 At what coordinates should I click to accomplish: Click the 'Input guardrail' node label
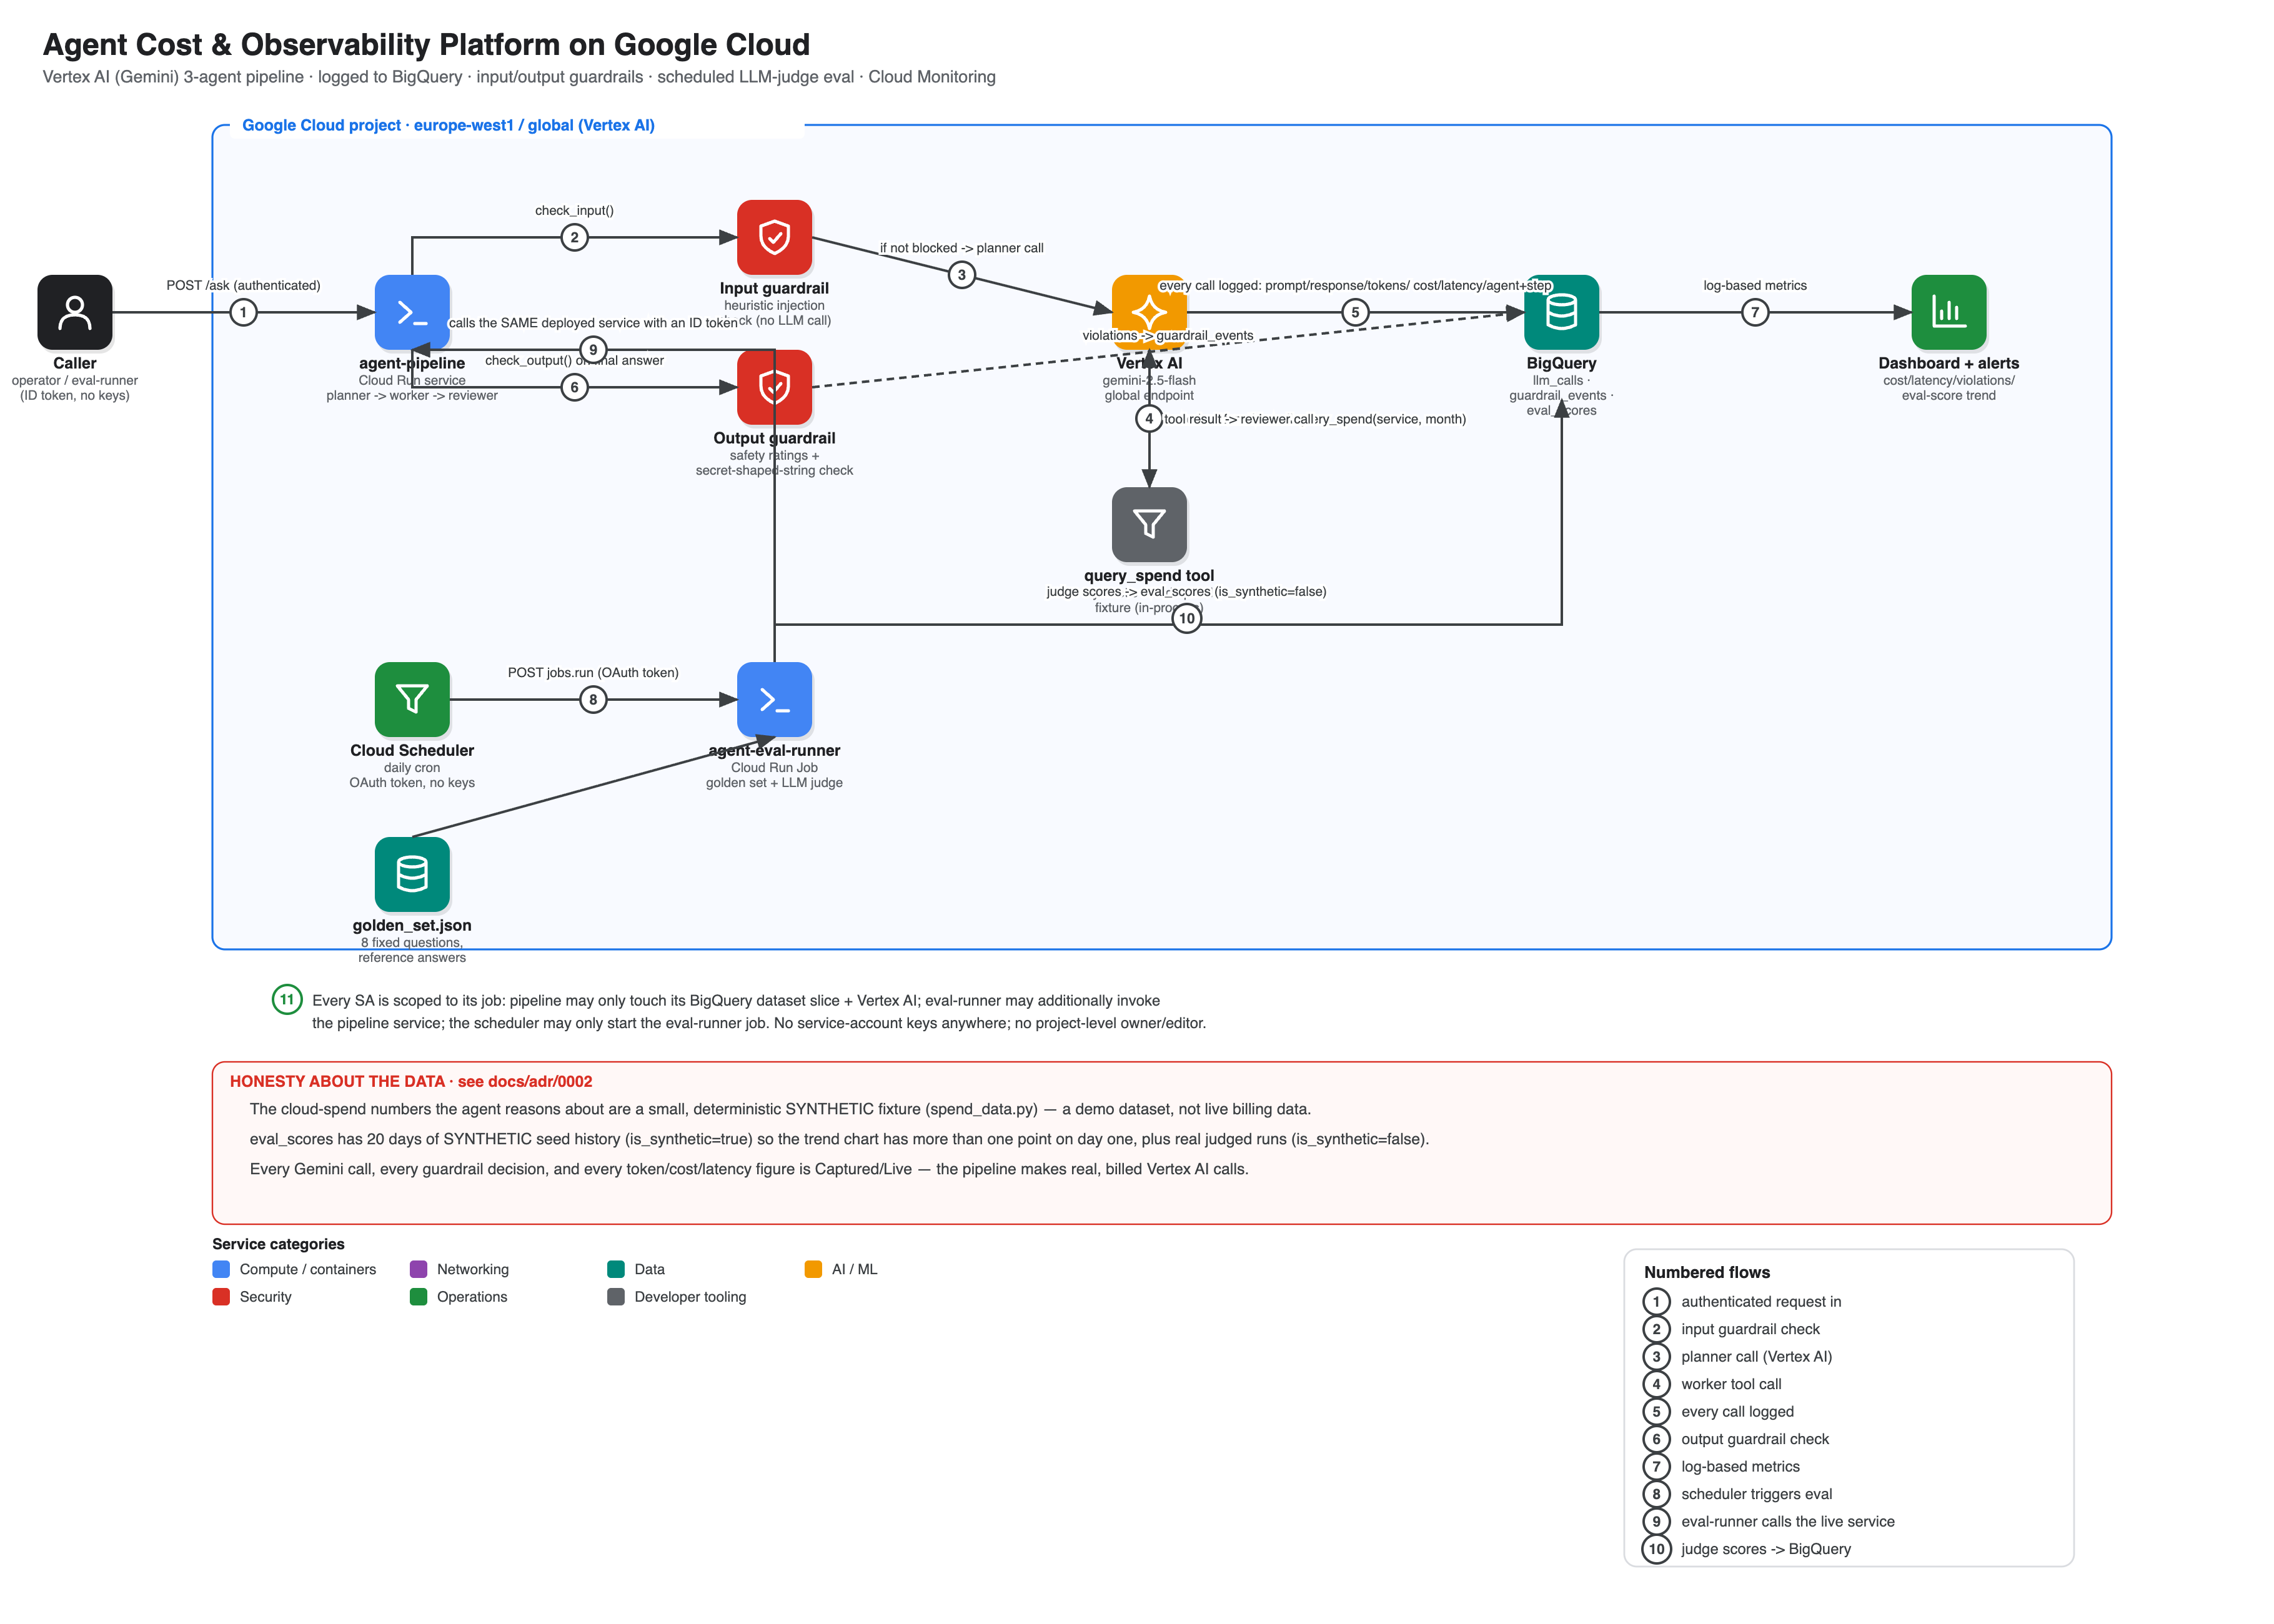click(774, 288)
